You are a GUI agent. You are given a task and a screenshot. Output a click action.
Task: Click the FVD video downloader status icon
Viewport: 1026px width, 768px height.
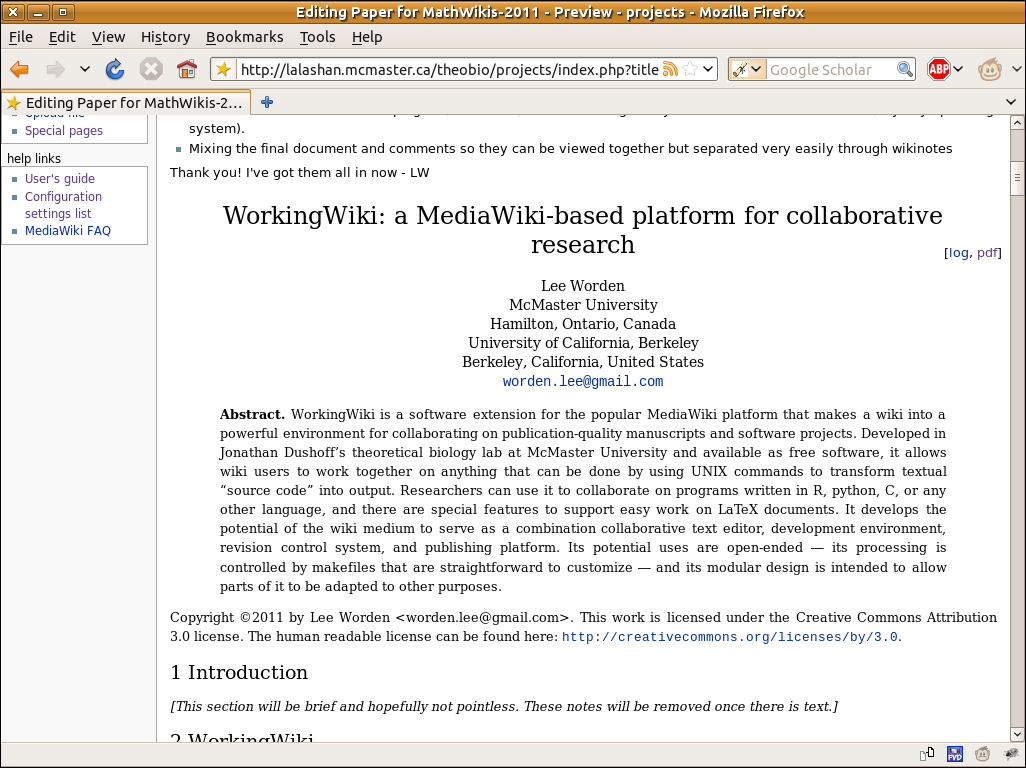coord(955,754)
